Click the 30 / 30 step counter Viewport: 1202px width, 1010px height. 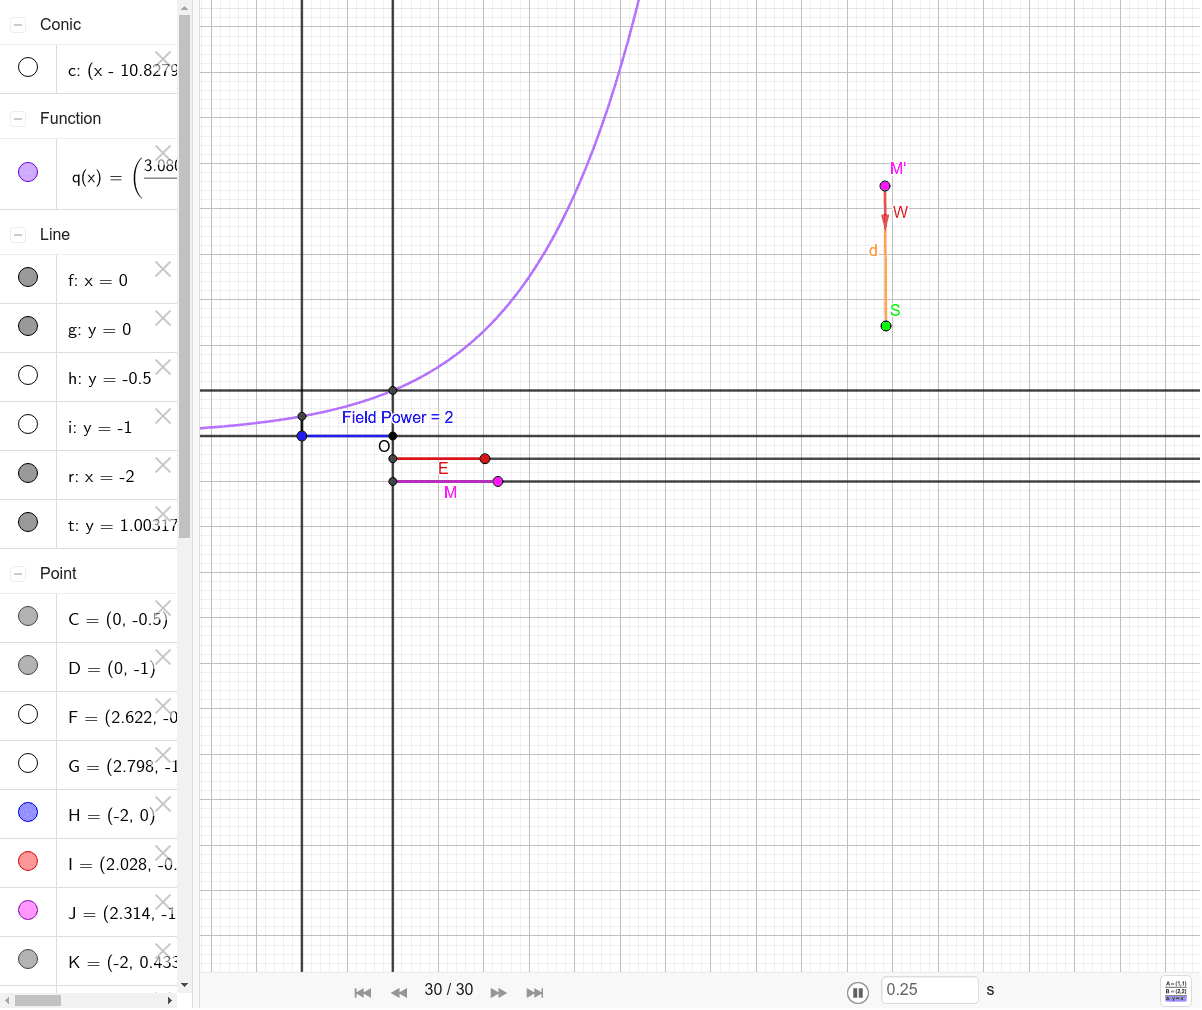click(x=449, y=990)
